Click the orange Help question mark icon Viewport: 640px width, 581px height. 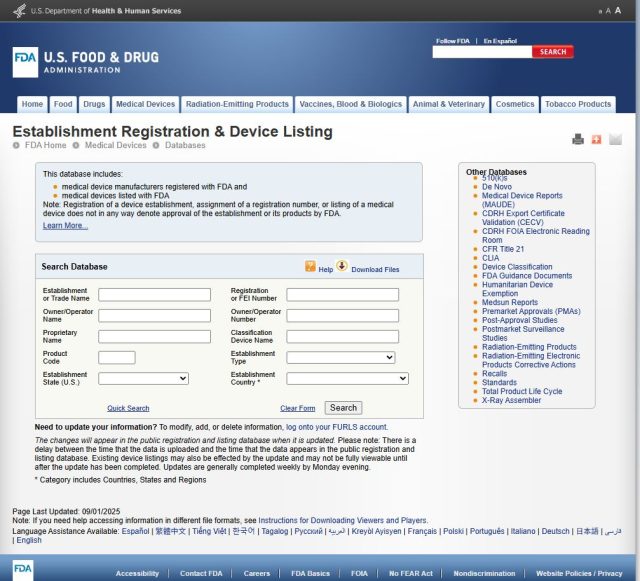(x=310, y=266)
